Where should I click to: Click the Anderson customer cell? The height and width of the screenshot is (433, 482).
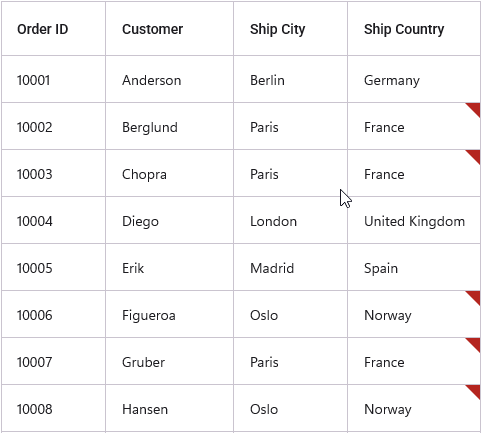[170, 79]
